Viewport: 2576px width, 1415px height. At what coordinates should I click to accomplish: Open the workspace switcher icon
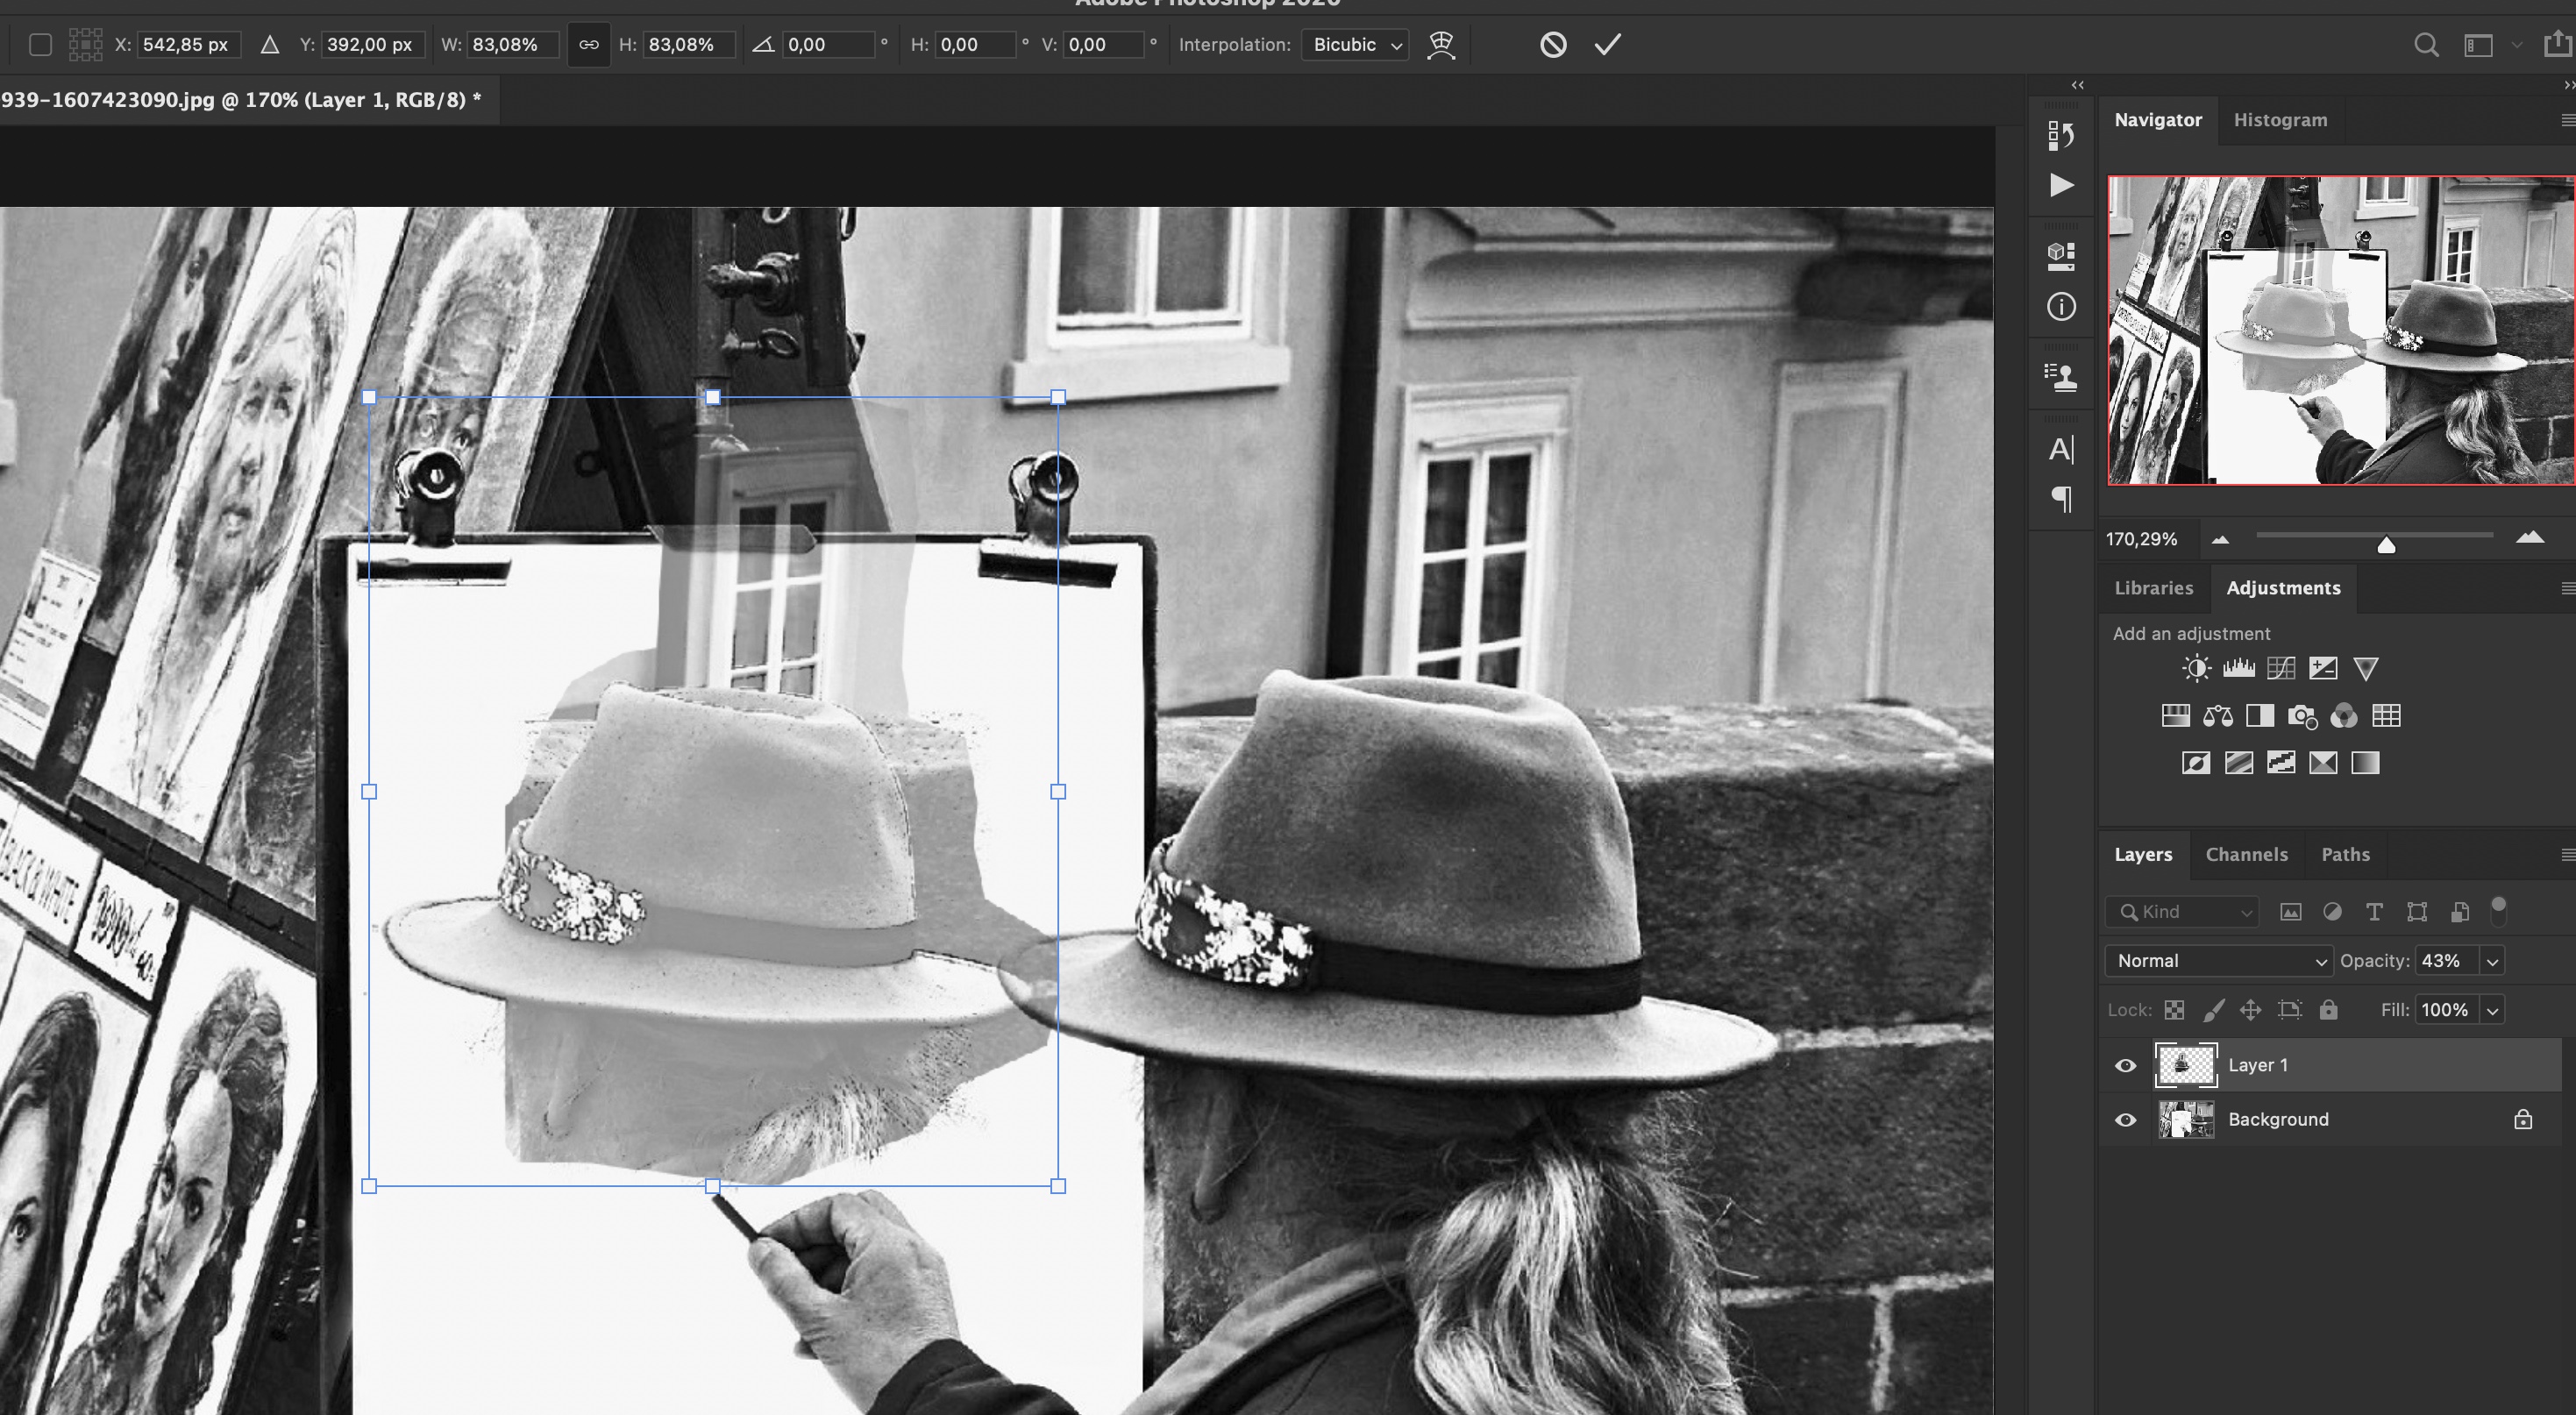[2478, 46]
